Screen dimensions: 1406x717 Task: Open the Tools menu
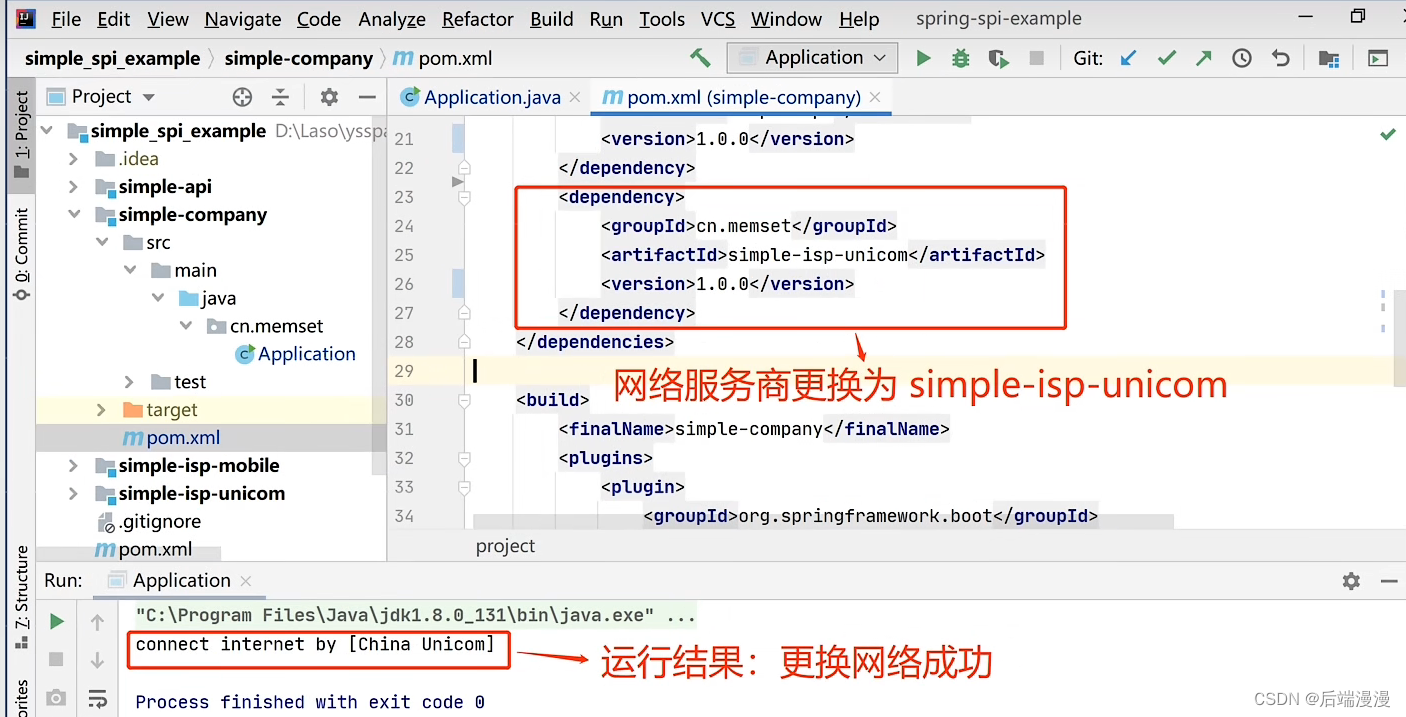662,19
